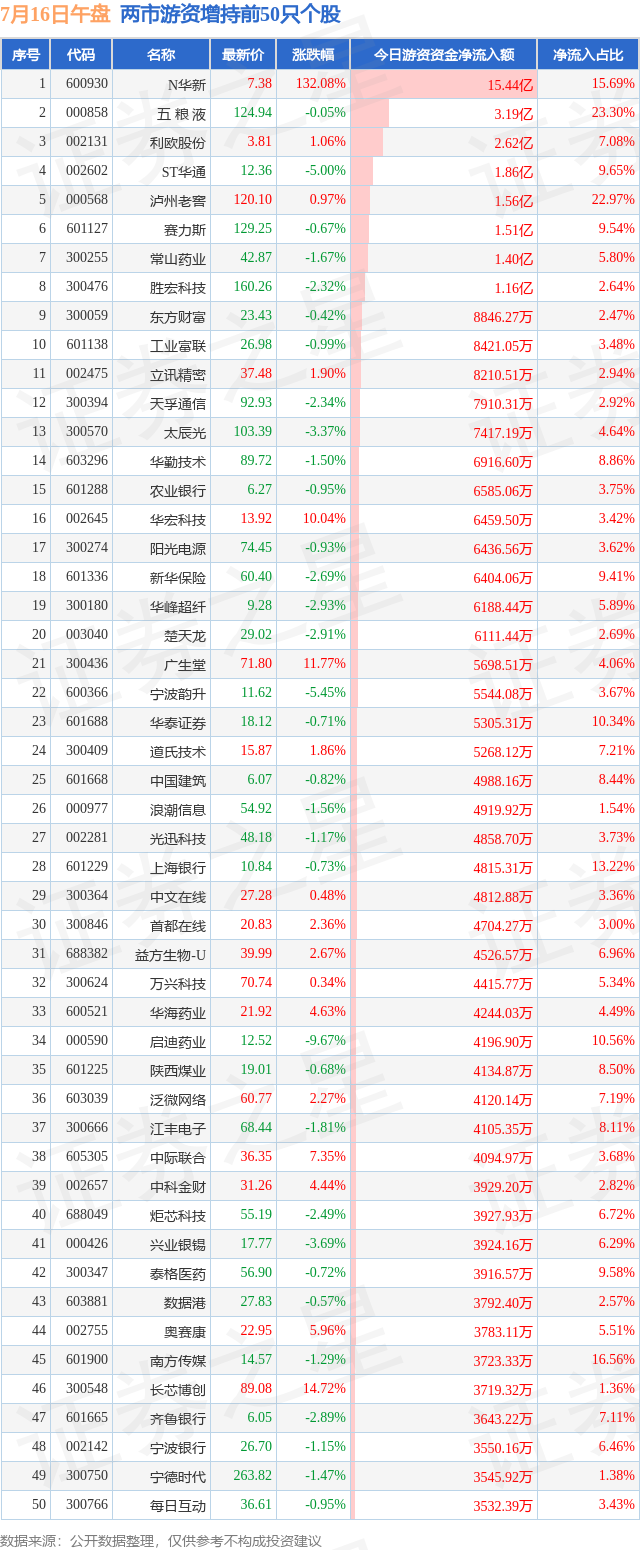This screenshot has width=640, height=1550.
Task: Select stock name 农业银行
Action: [x=178, y=490]
